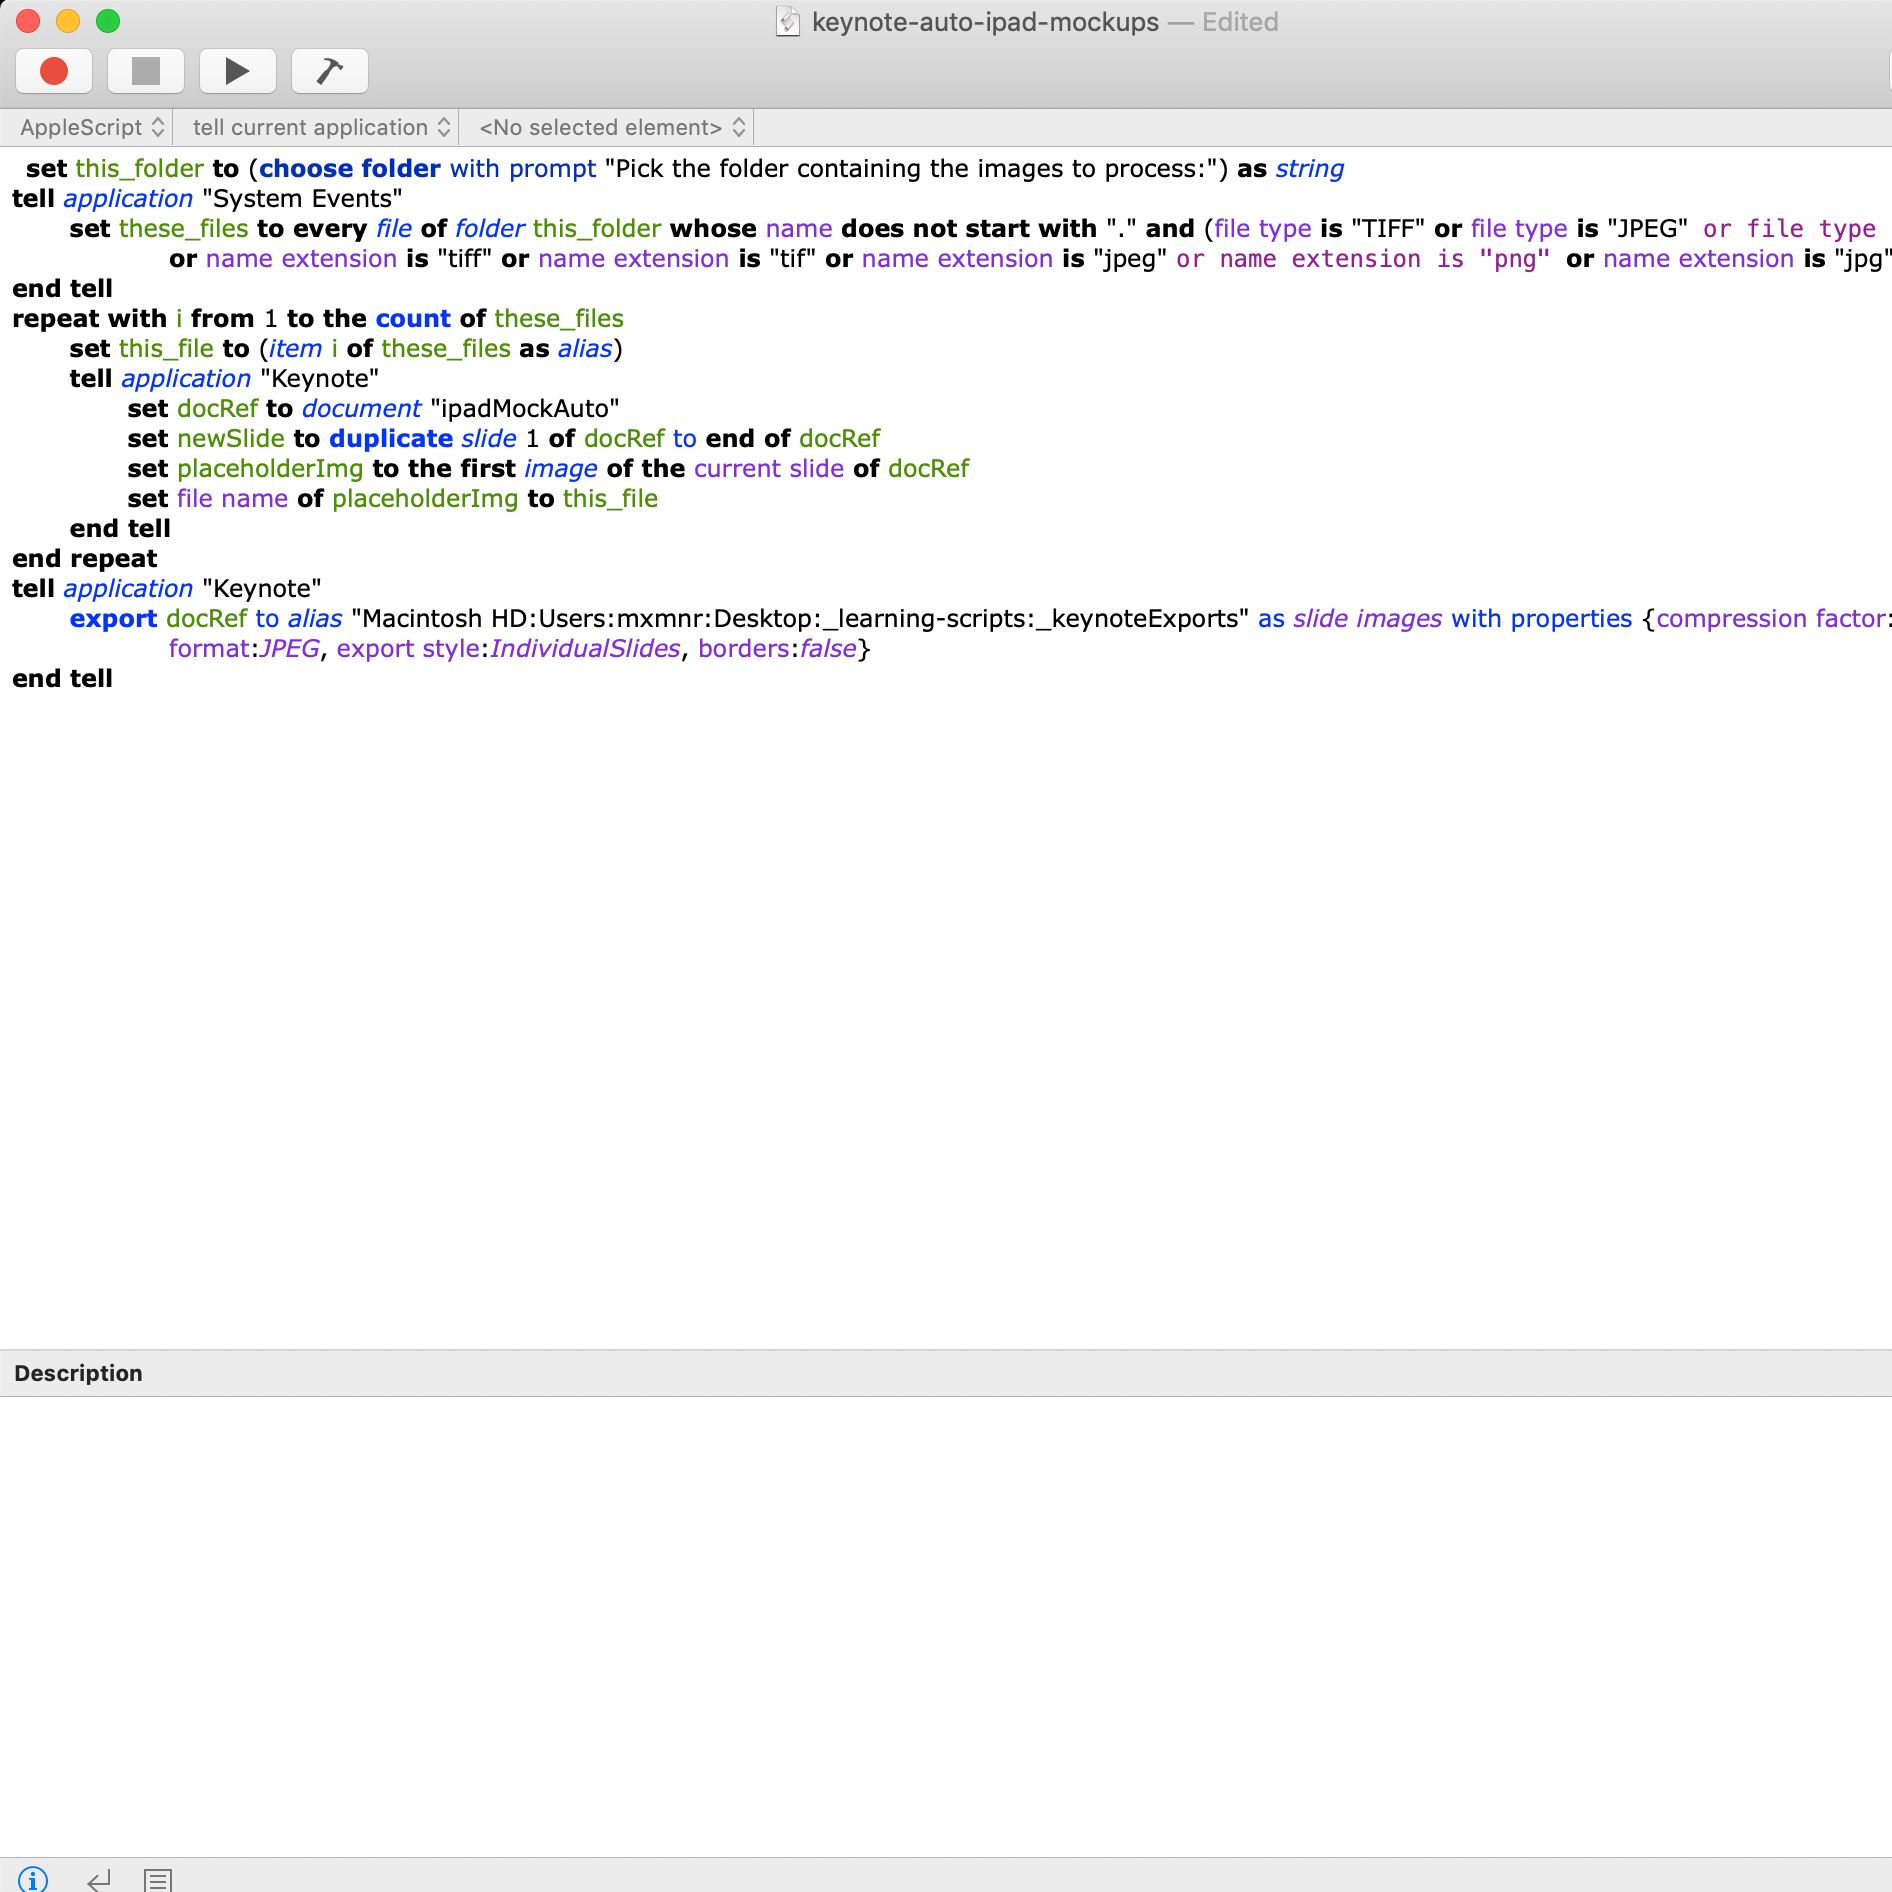The image size is (1892, 1892).
Task: Click the Description pane header
Action: coord(946,1373)
